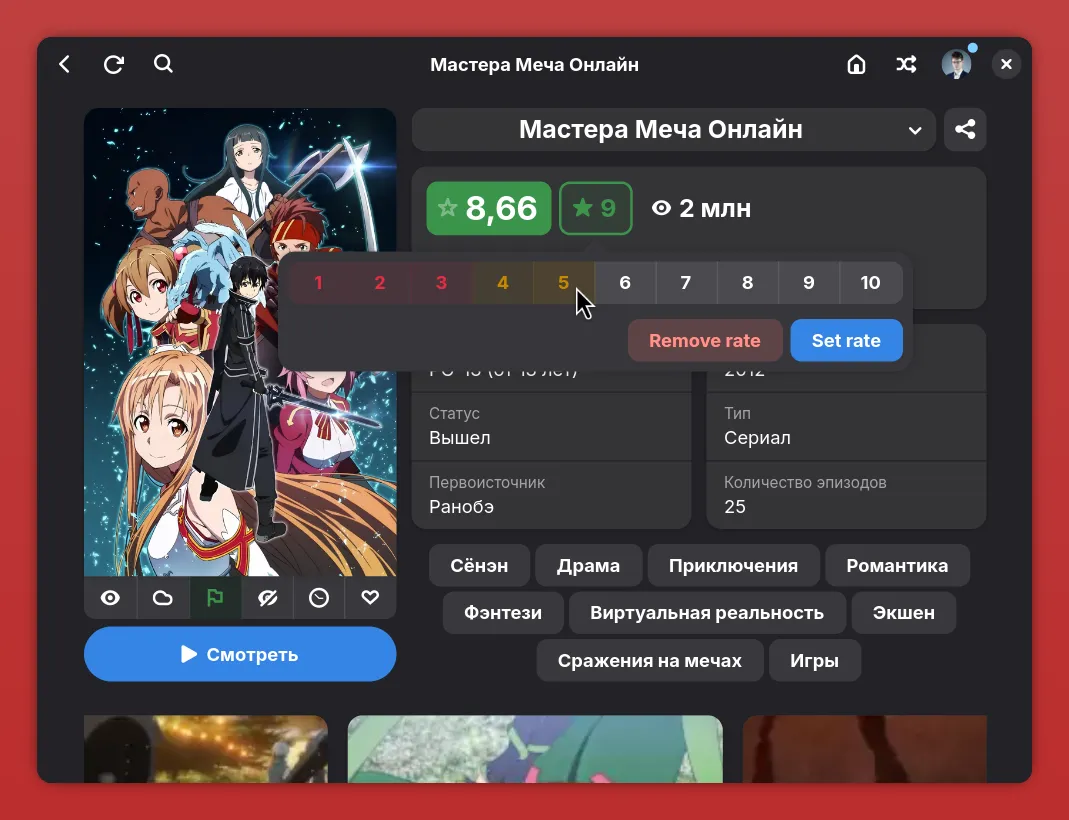Toggle the crossed-eye dropped status
The width and height of the screenshot is (1069, 820).
tap(266, 598)
